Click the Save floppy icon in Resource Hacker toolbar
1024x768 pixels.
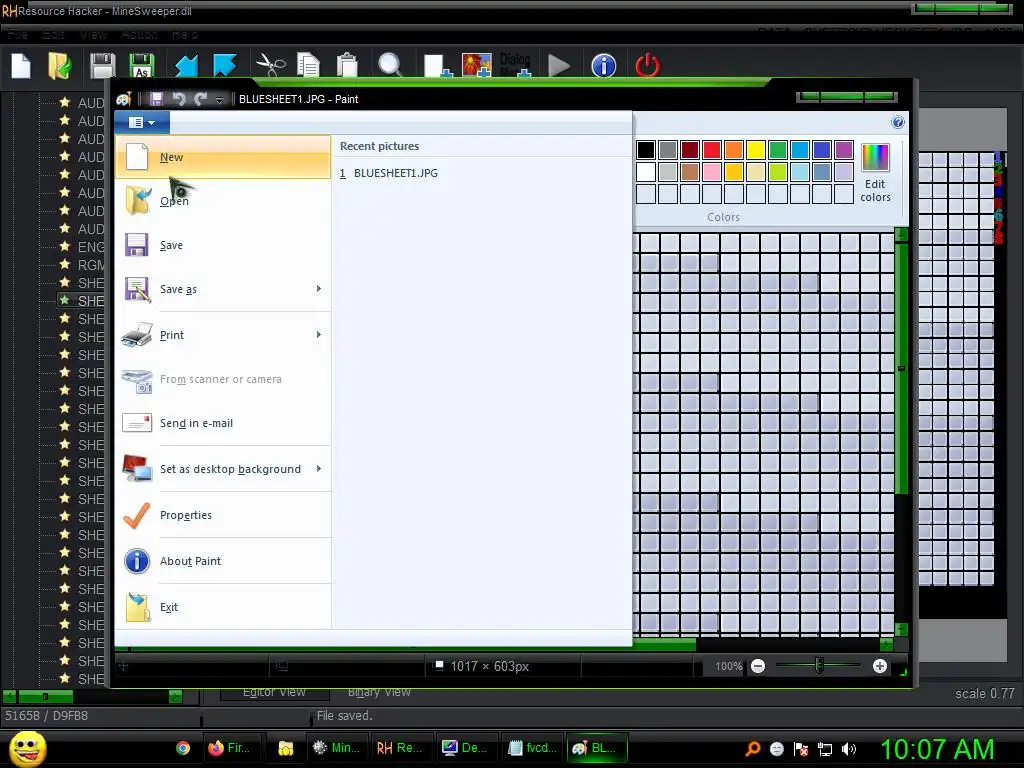pyautogui.click(x=103, y=66)
